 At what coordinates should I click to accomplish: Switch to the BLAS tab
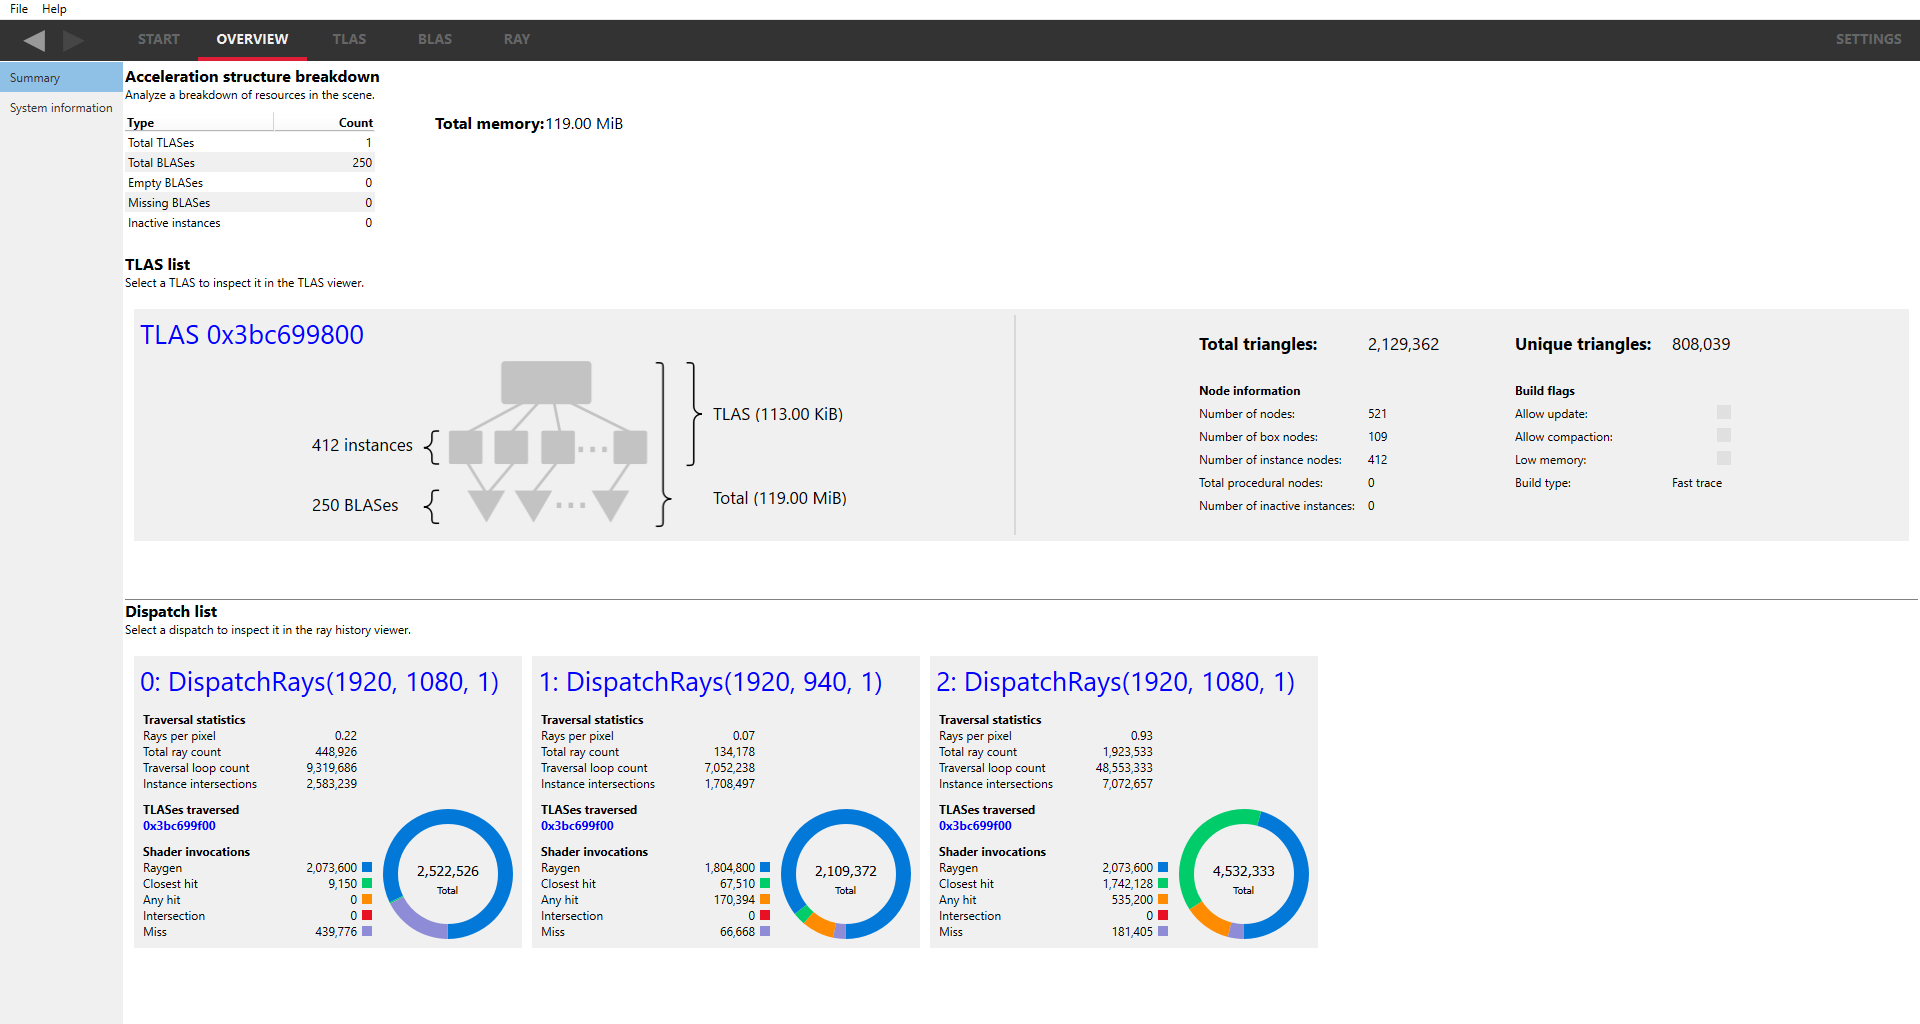434,39
